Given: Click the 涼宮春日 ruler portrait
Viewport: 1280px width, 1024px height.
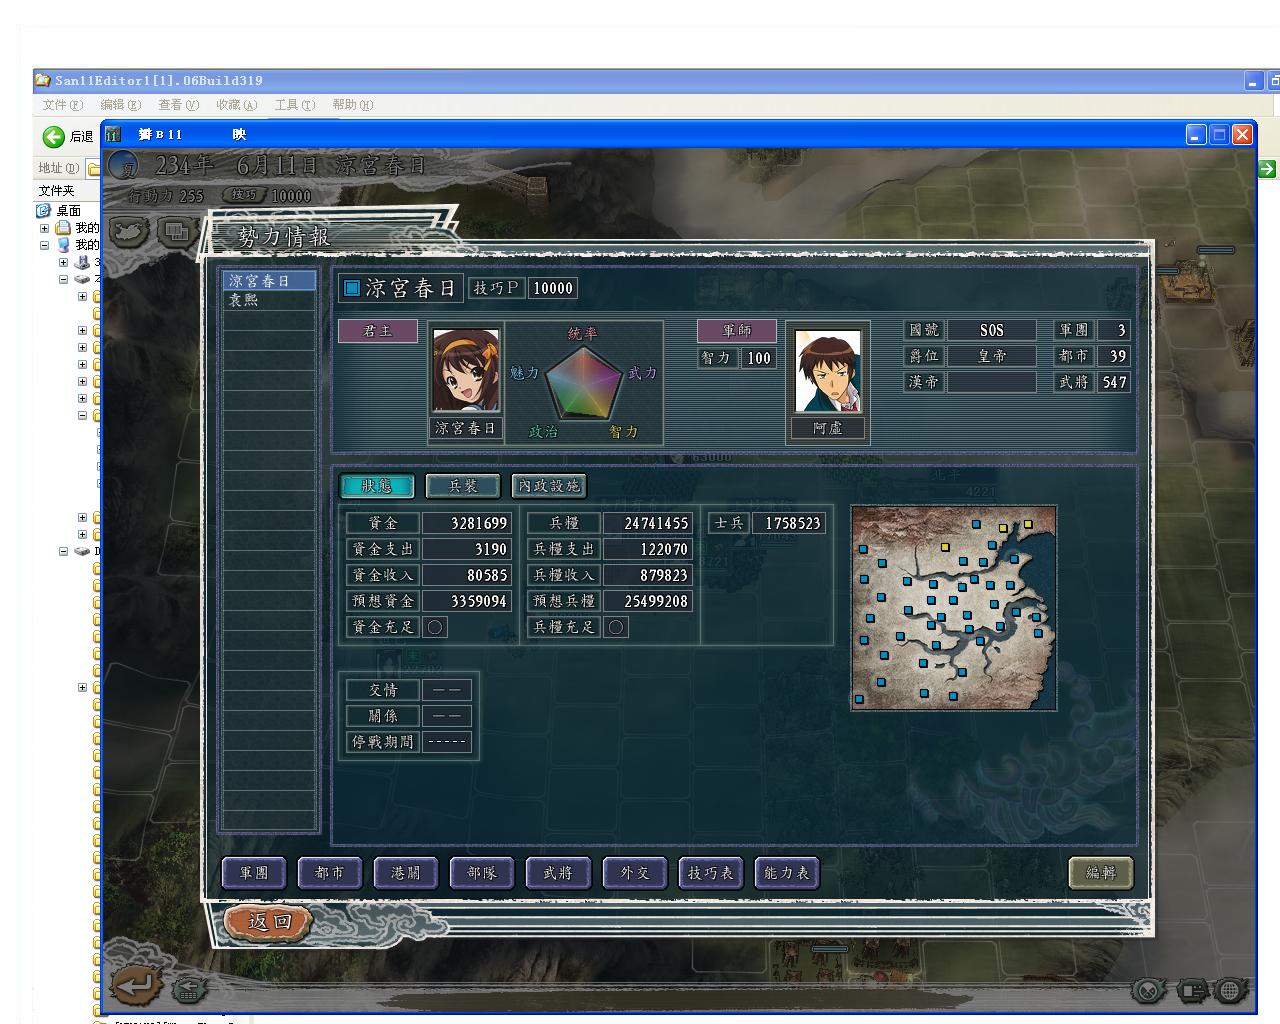Looking at the screenshot, I should pyautogui.click(x=466, y=370).
